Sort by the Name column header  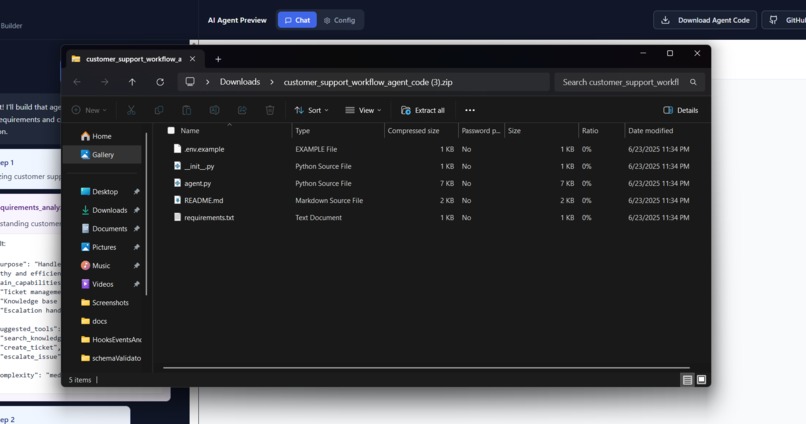click(190, 131)
